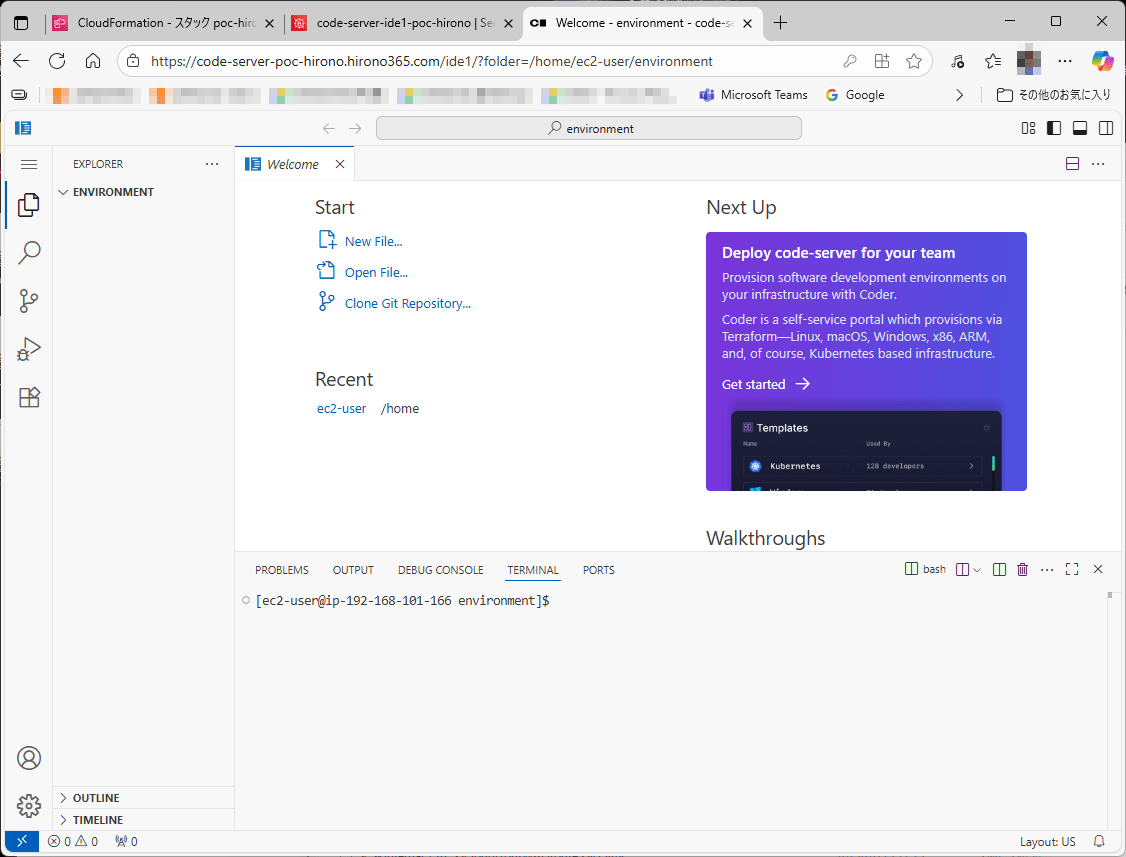Open the Explorer view in activity bar
Image resolution: width=1126 pixels, height=857 pixels.
(x=29, y=205)
